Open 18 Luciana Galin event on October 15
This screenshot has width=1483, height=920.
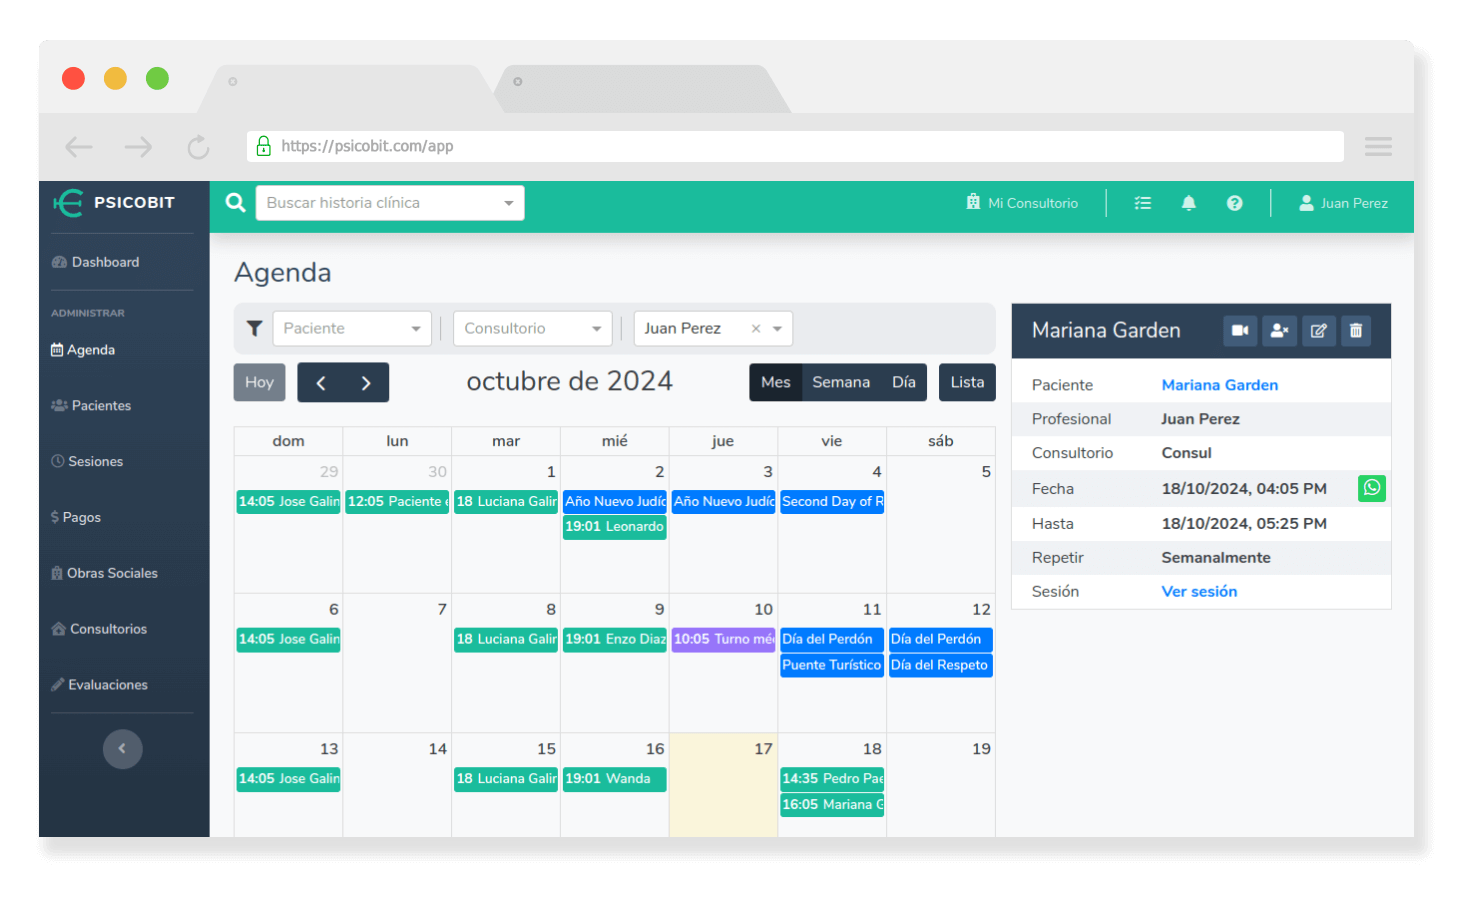pyautogui.click(x=506, y=779)
